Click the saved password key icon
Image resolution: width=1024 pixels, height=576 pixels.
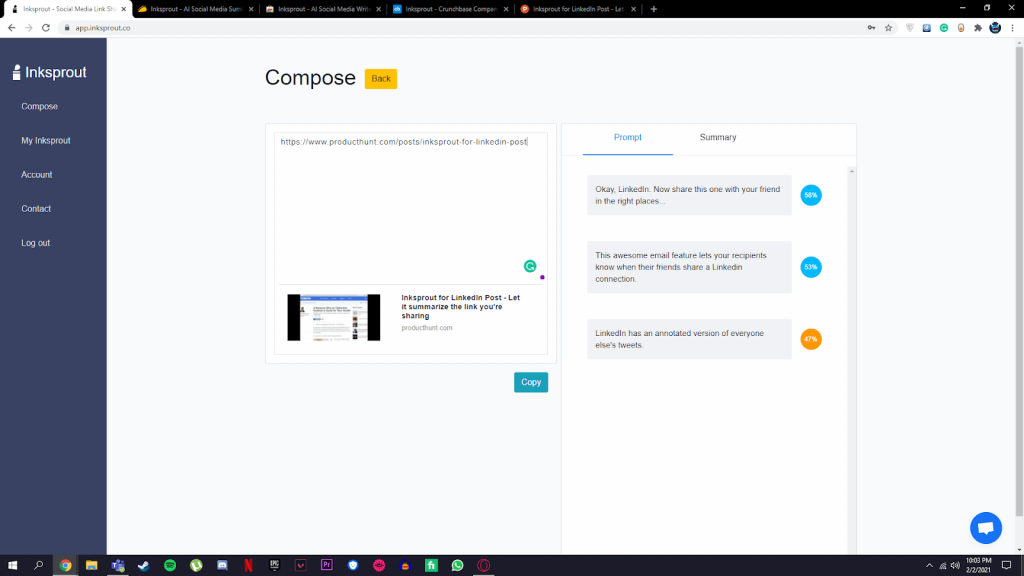pyautogui.click(x=871, y=28)
